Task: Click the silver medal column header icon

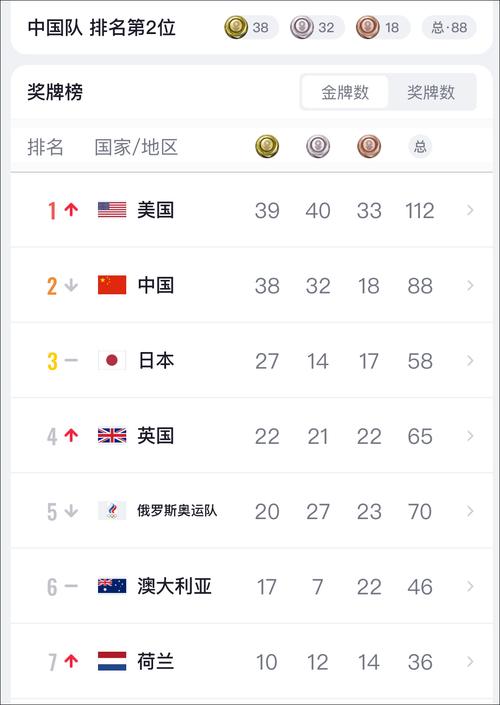Action: pyautogui.click(x=318, y=147)
